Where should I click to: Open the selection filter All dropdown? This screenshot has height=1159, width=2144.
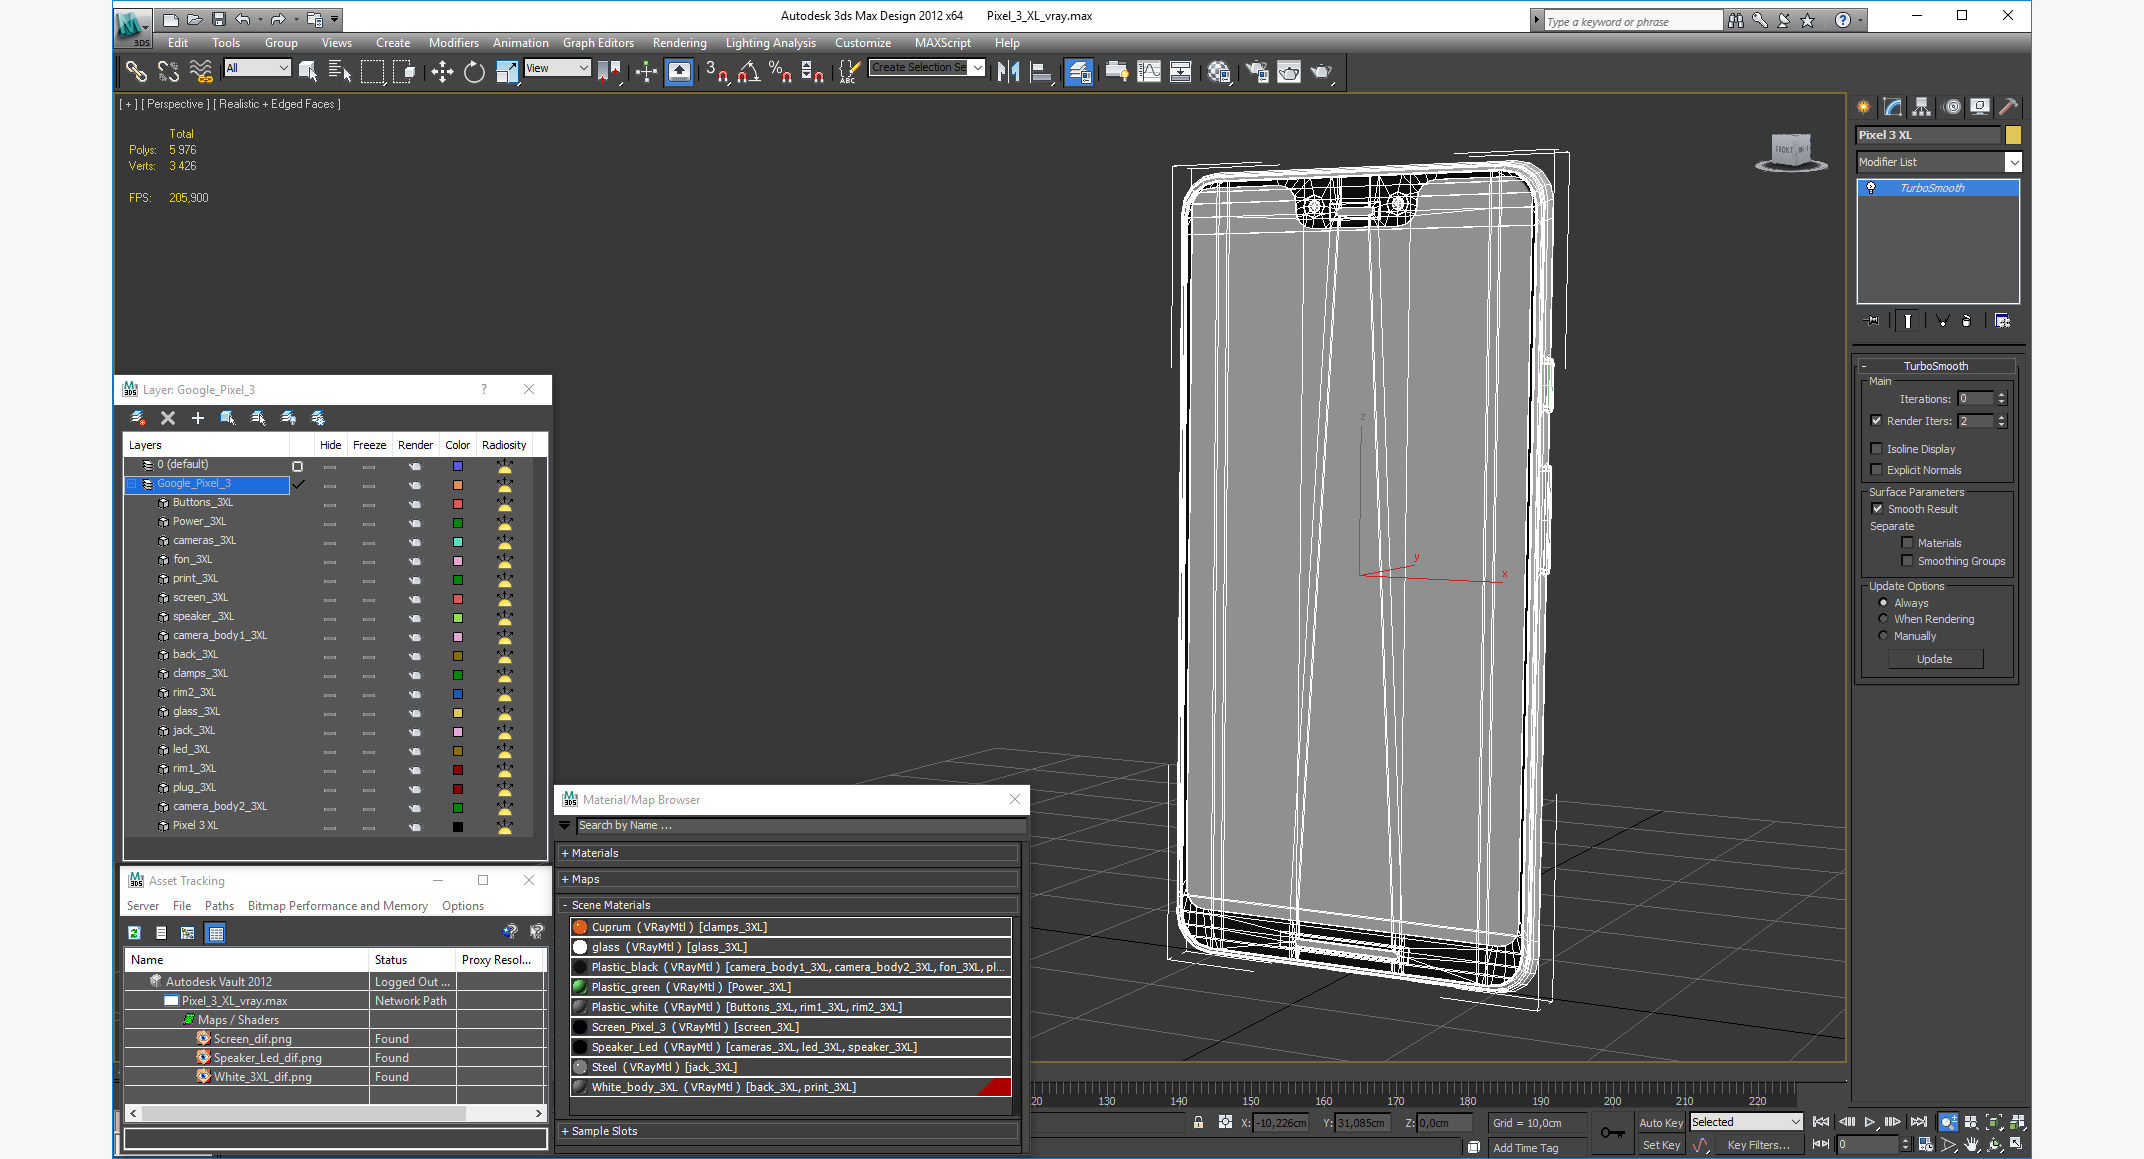click(257, 68)
